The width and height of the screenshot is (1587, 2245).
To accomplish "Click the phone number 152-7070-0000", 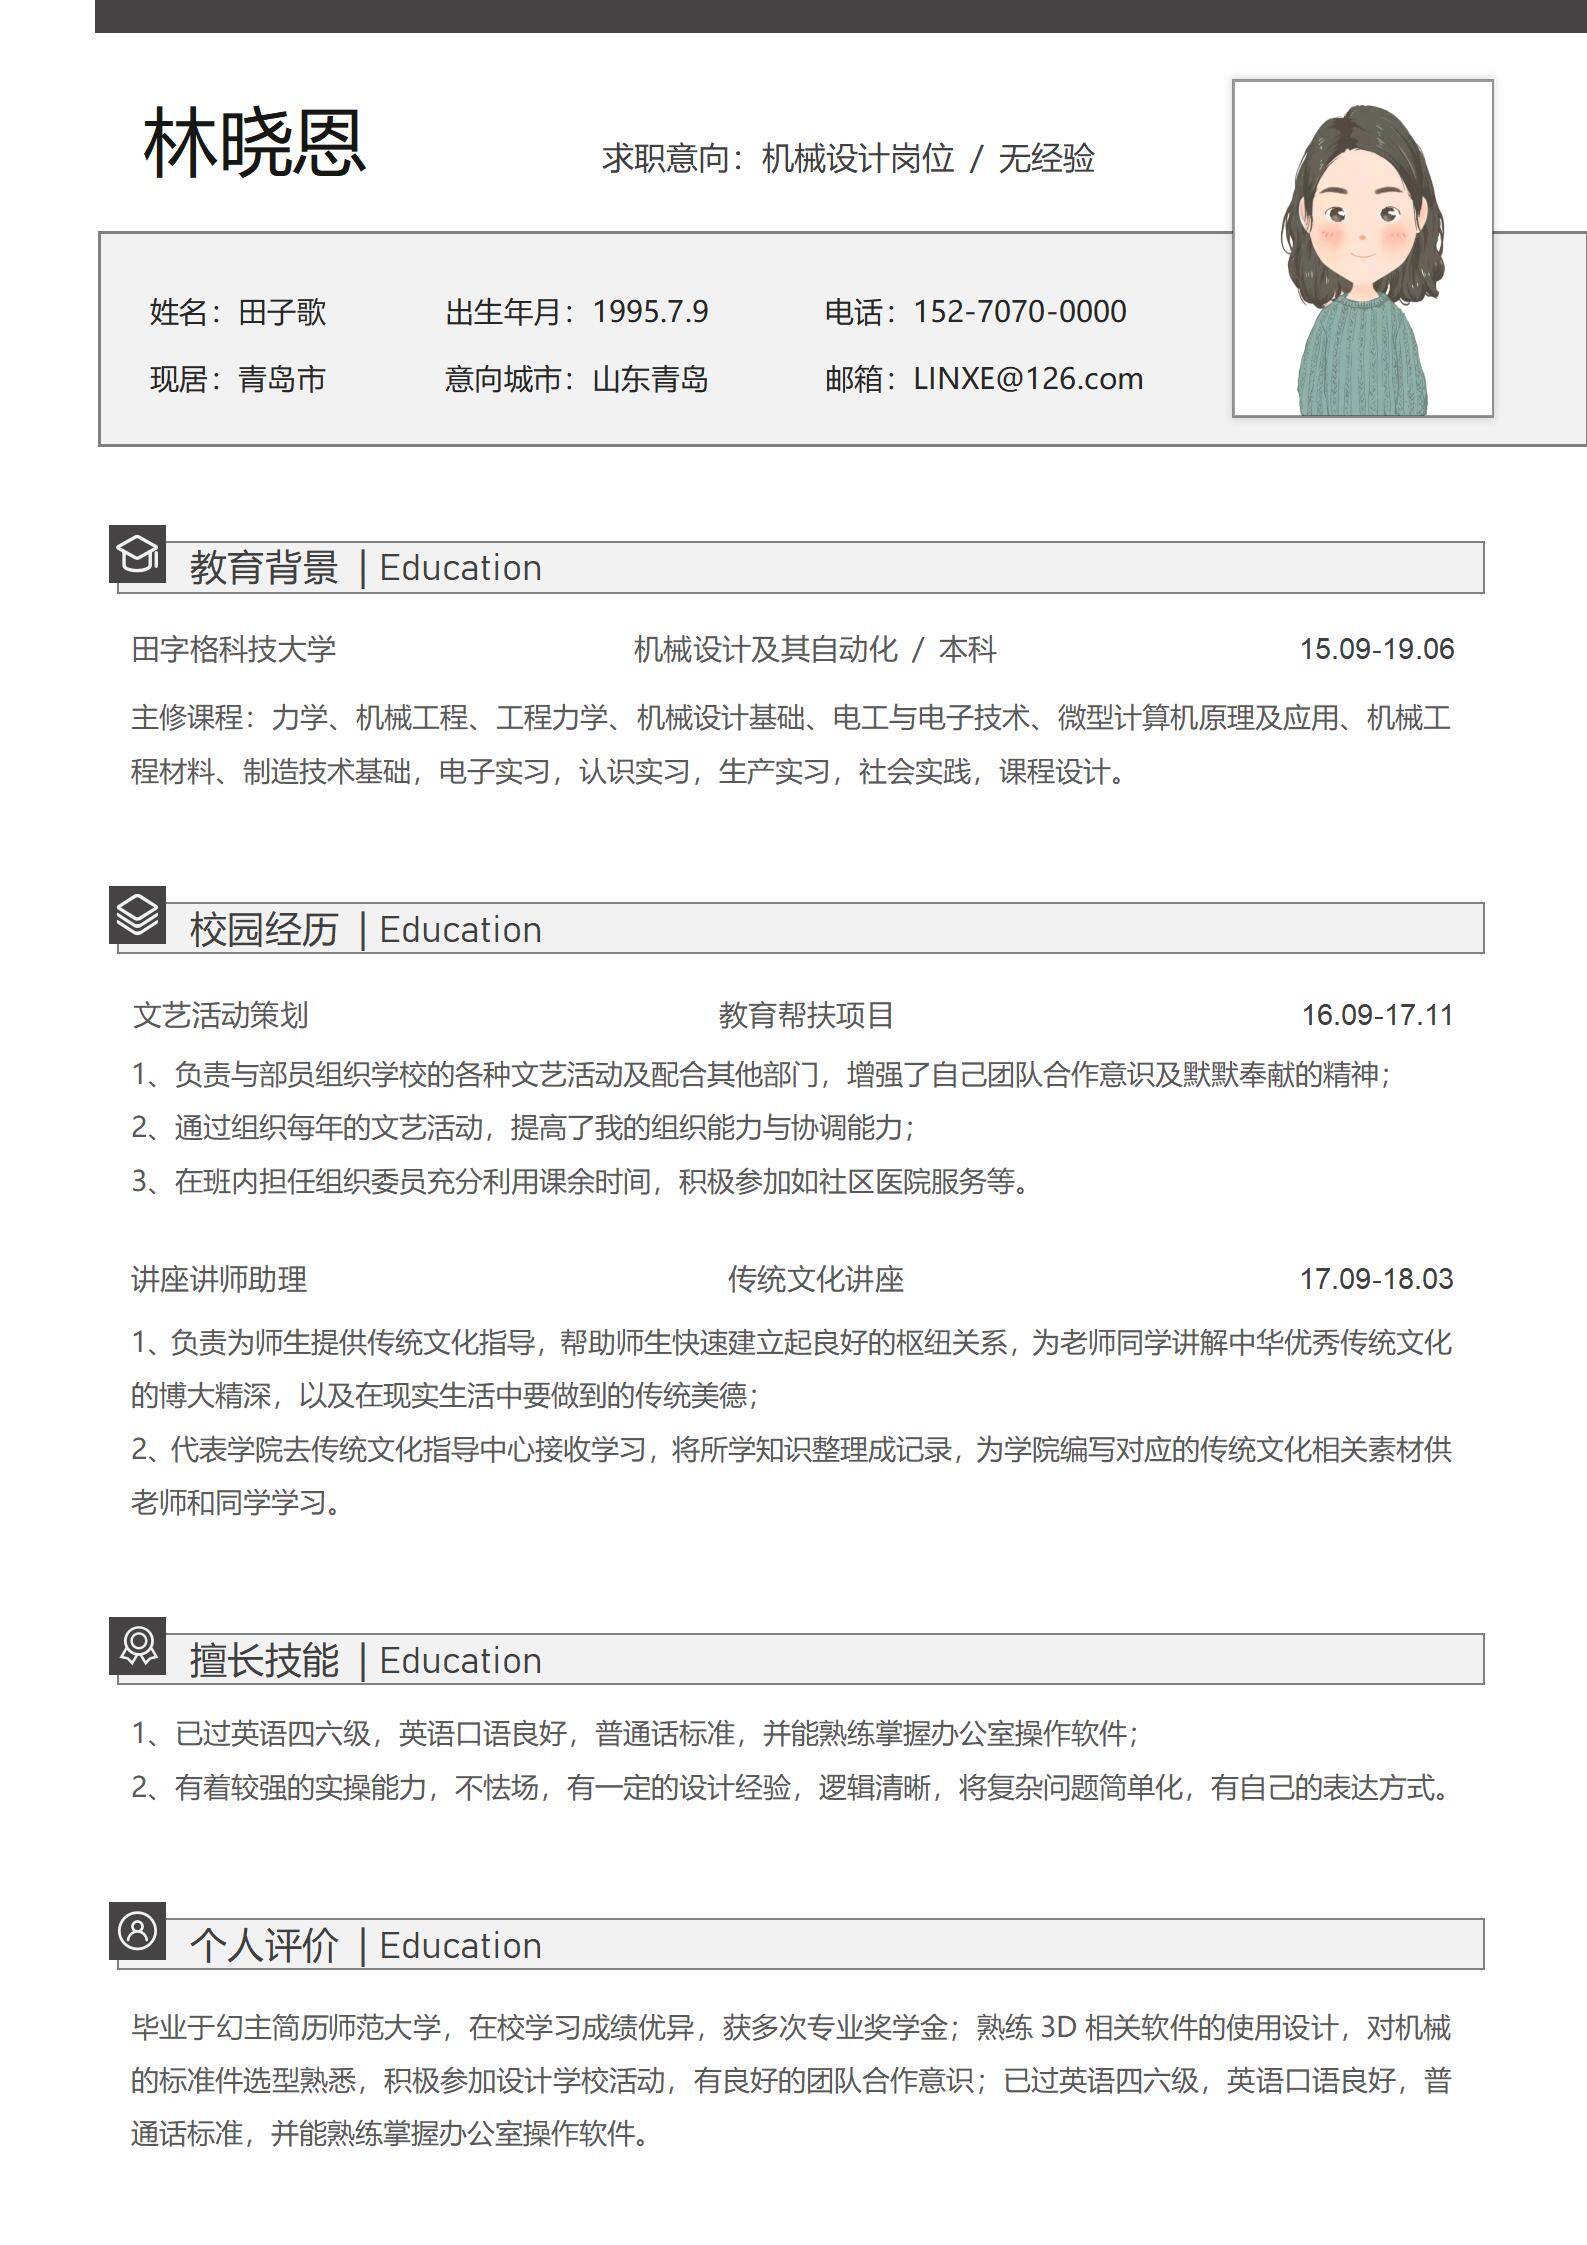I will click(x=1019, y=312).
